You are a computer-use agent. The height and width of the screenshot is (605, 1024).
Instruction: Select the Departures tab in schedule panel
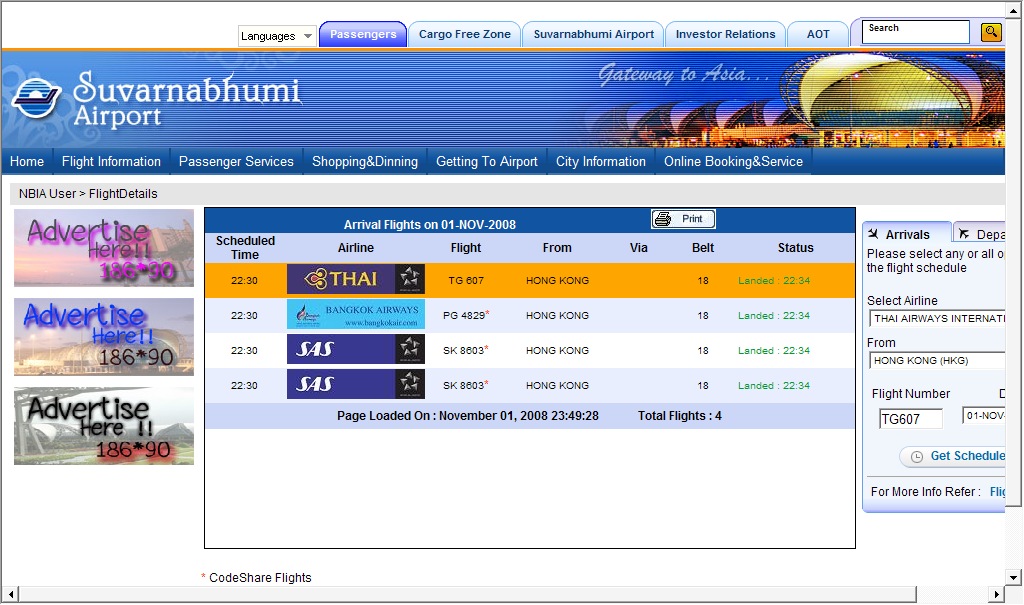[x=980, y=234]
